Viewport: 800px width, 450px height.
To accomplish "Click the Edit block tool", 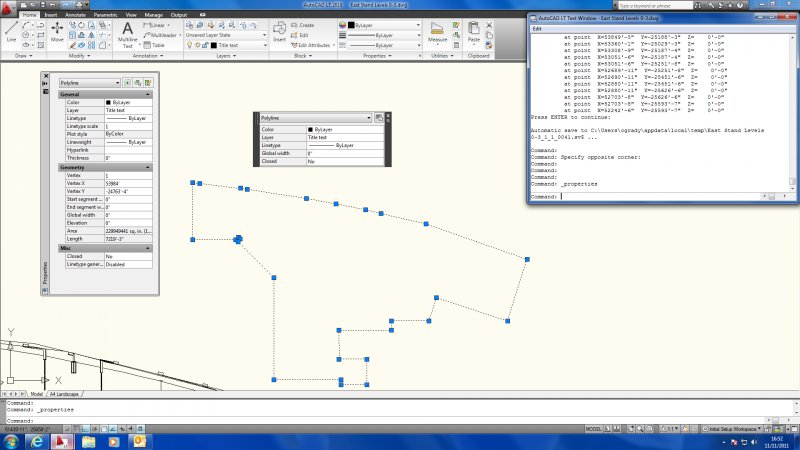I will click(x=299, y=35).
